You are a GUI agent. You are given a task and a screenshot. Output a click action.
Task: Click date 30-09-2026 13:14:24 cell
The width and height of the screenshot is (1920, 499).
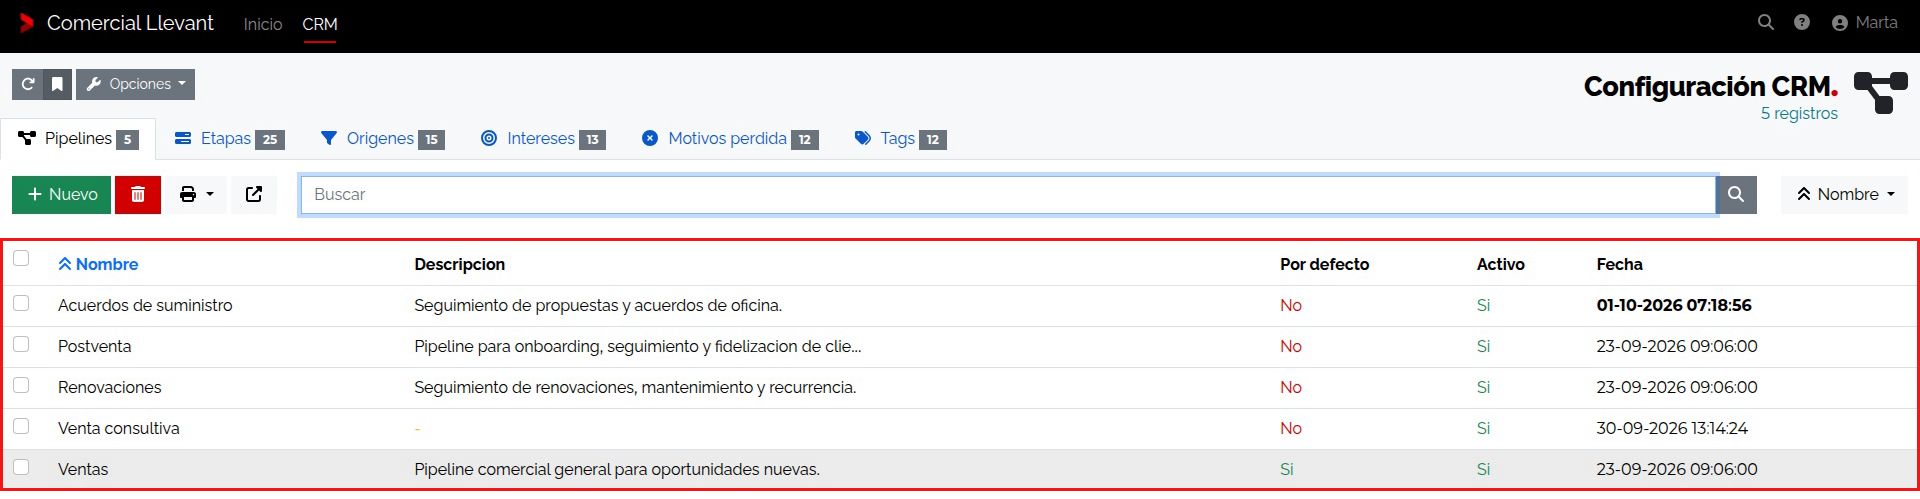(x=1672, y=428)
